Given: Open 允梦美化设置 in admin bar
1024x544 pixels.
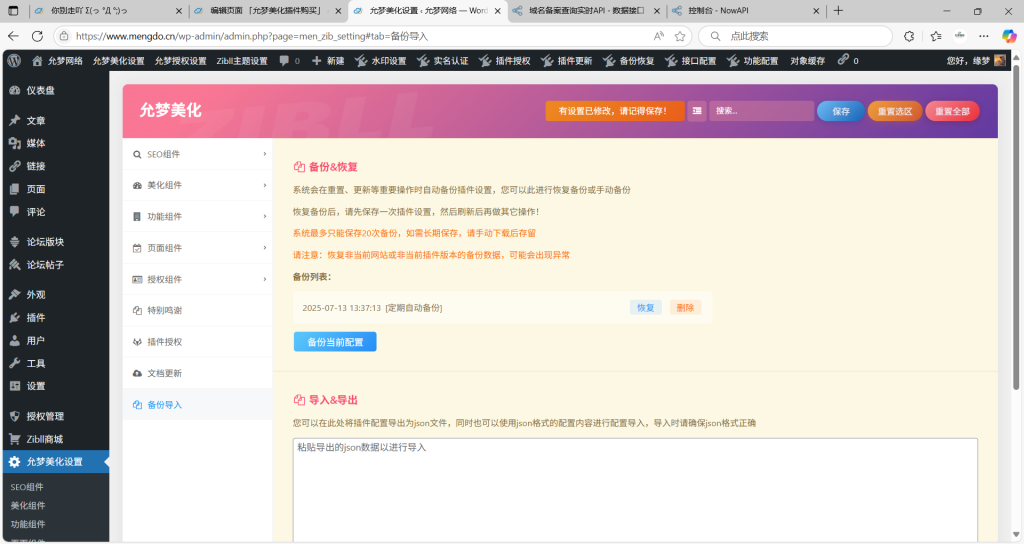Looking at the screenshot, I should [x=118, y=61].
